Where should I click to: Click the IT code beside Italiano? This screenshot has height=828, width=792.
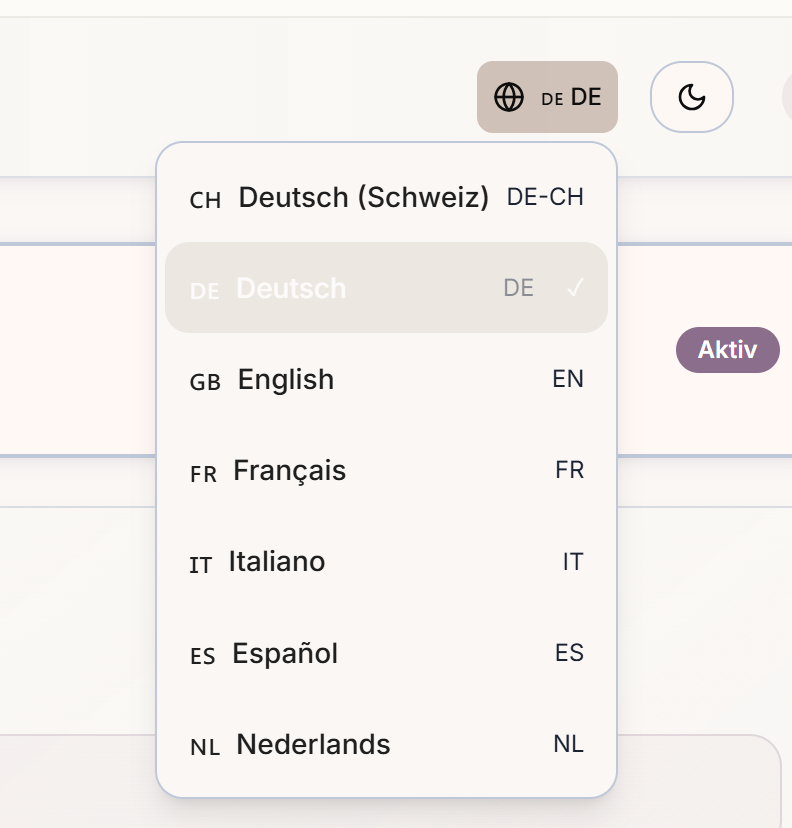(572, 562)
